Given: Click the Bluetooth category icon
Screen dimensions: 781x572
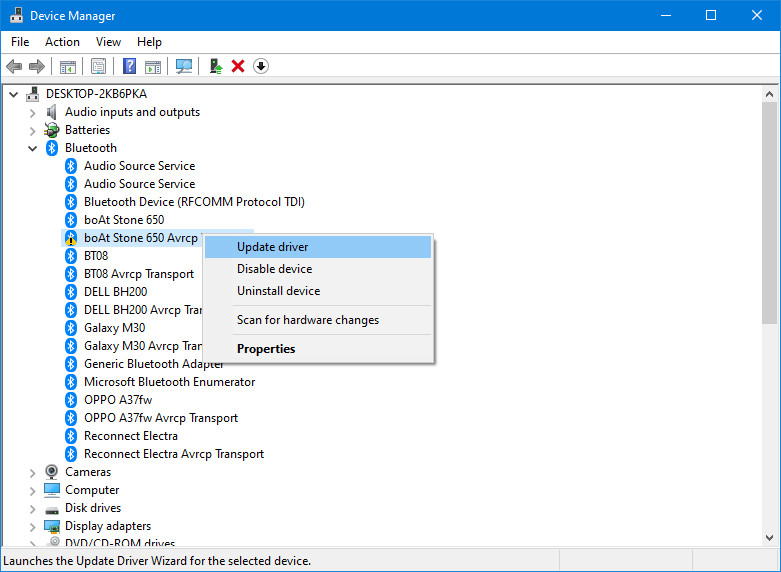Looking at the screenshot, I should (x=52, y=148).
